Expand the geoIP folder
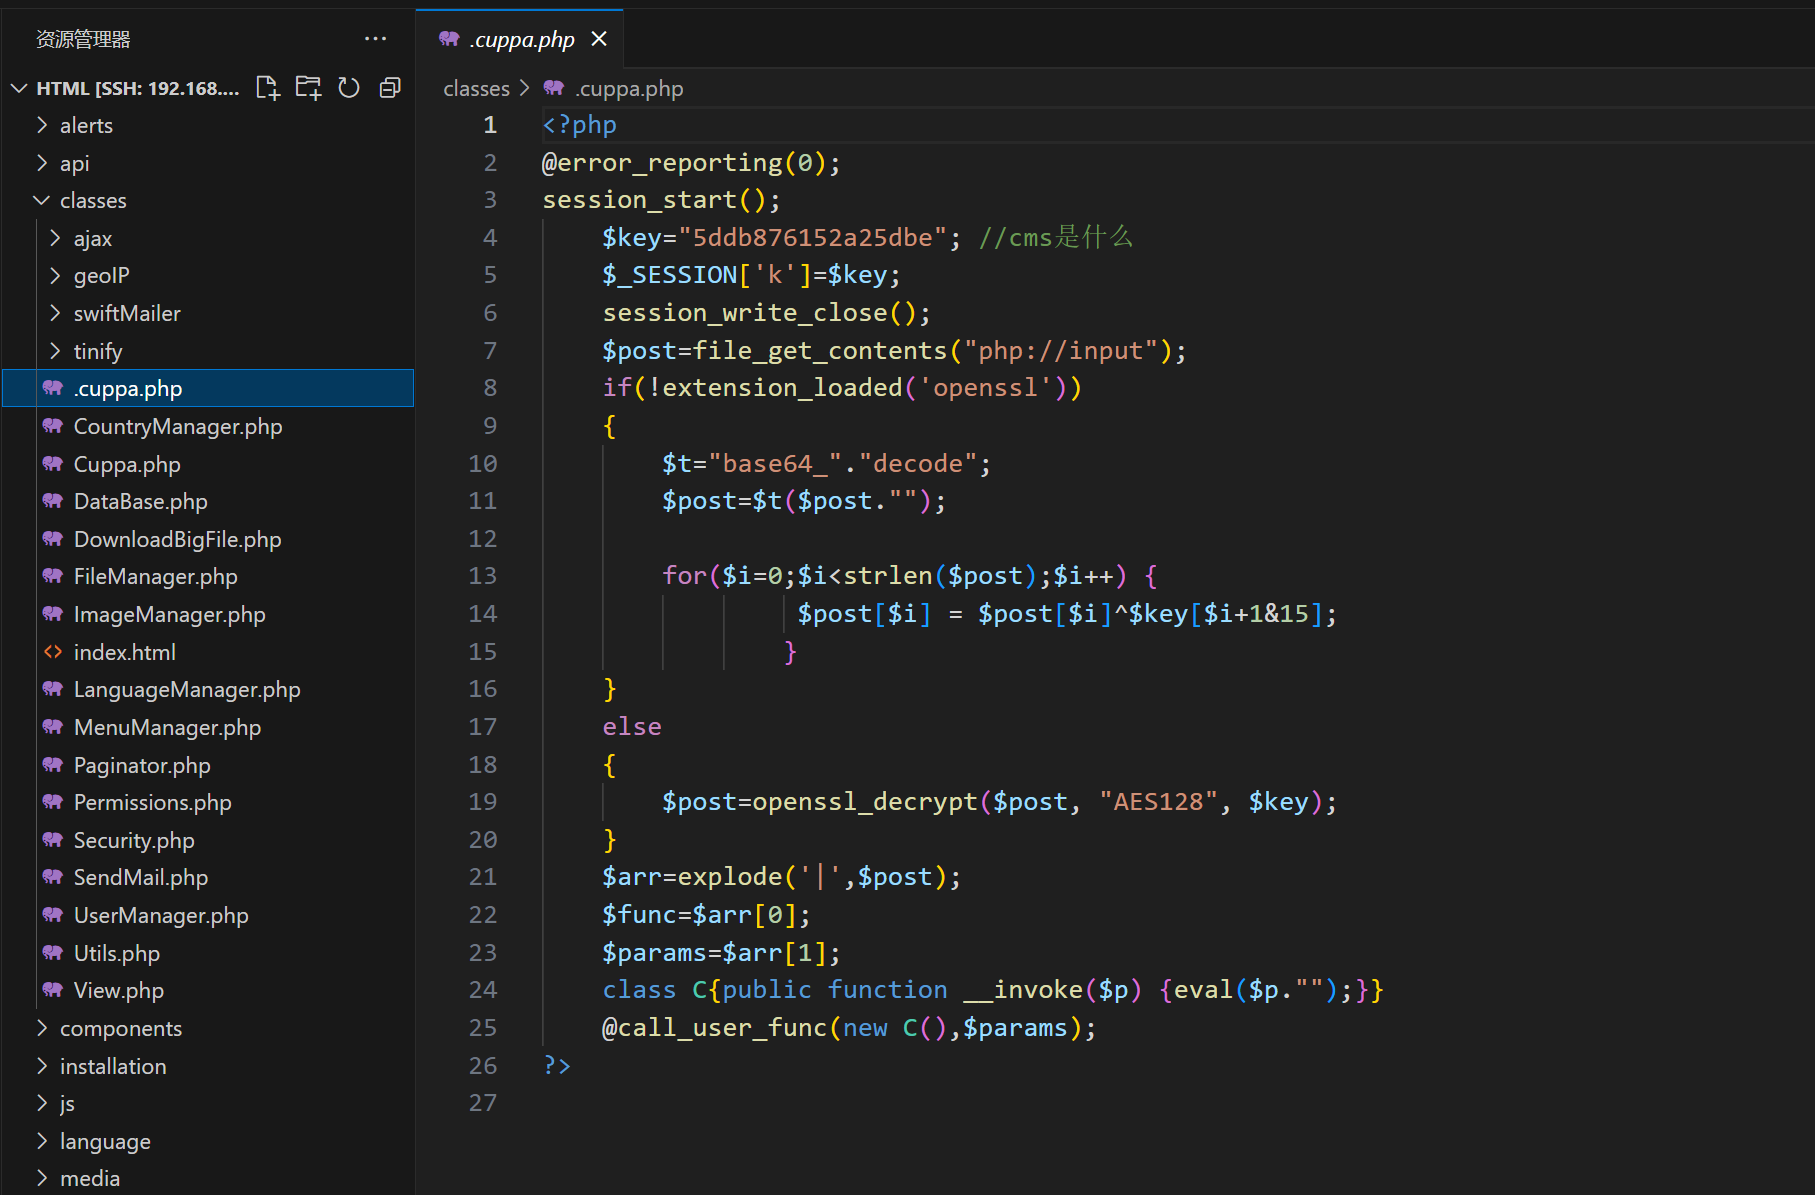 (x=56, y=275)
